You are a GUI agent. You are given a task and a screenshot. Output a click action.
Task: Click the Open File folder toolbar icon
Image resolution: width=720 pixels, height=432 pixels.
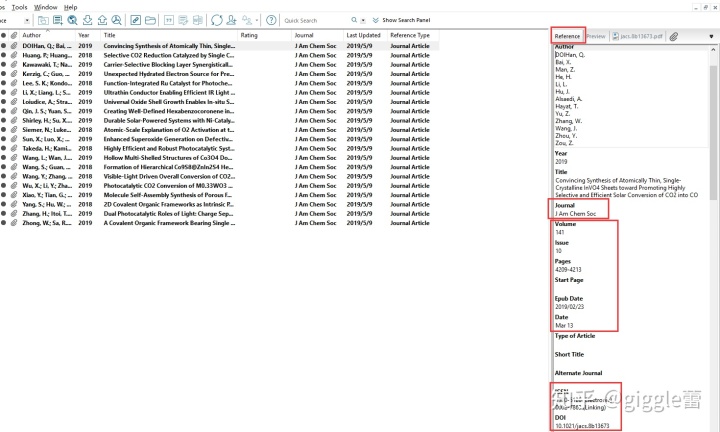pos(150,20)
